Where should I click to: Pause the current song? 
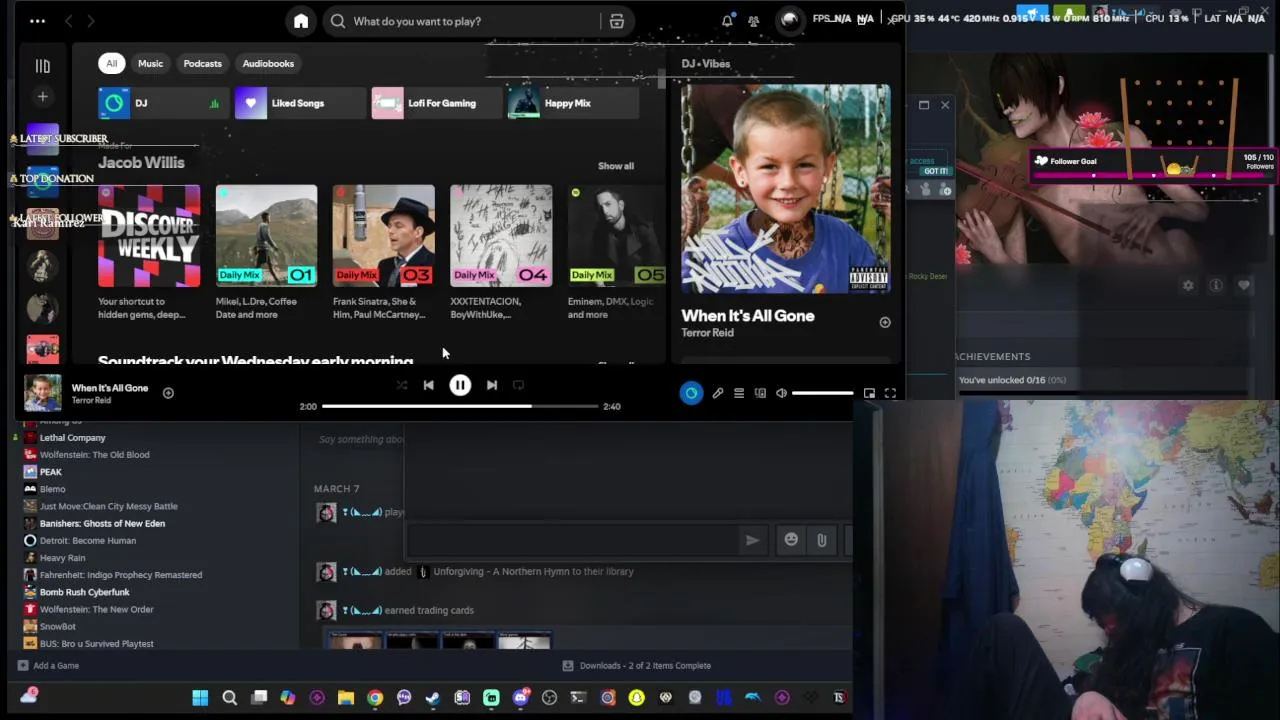(x=460, y=385)
